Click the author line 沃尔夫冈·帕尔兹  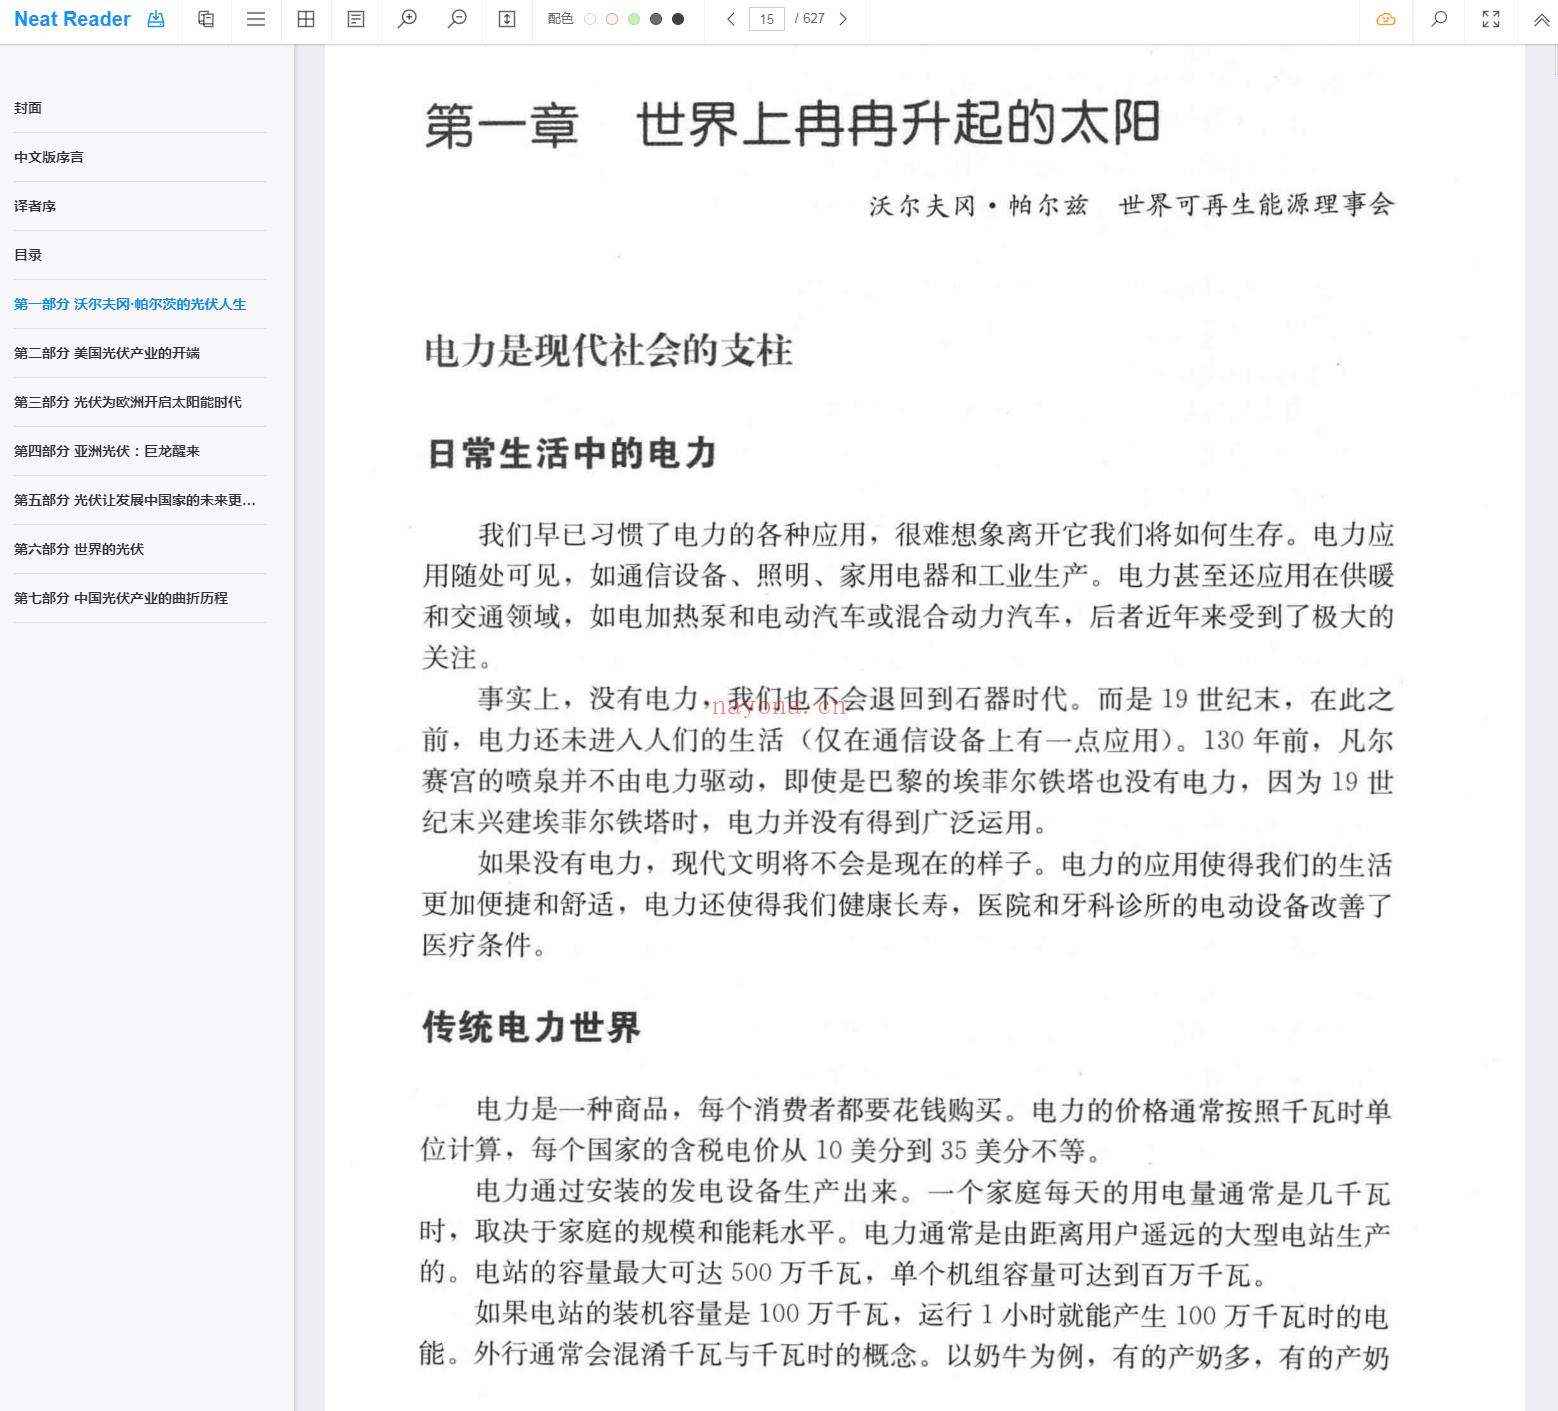[x=978, y=205]
